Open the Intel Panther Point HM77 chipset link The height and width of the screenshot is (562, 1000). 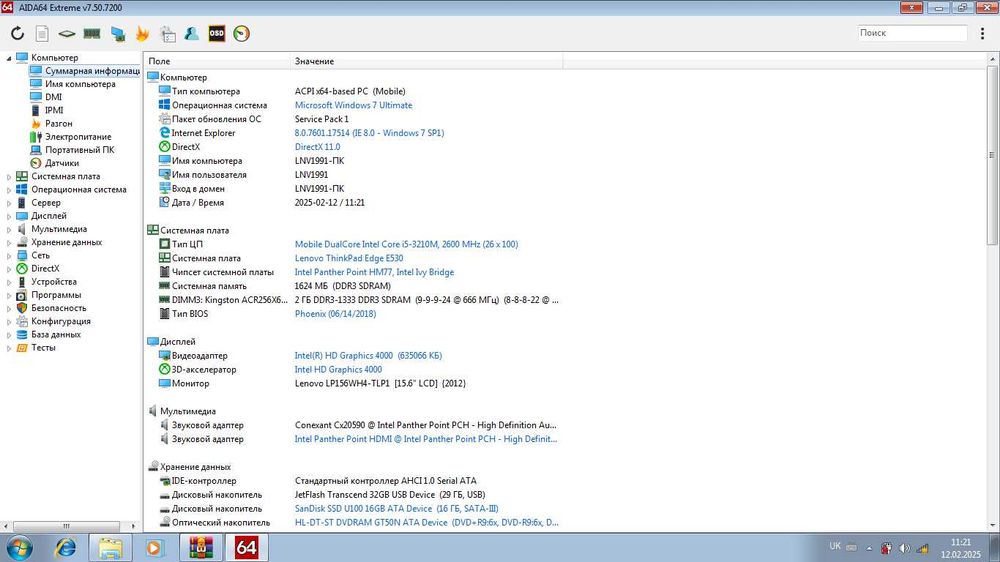pyautogui.click(x=374, y=272)
